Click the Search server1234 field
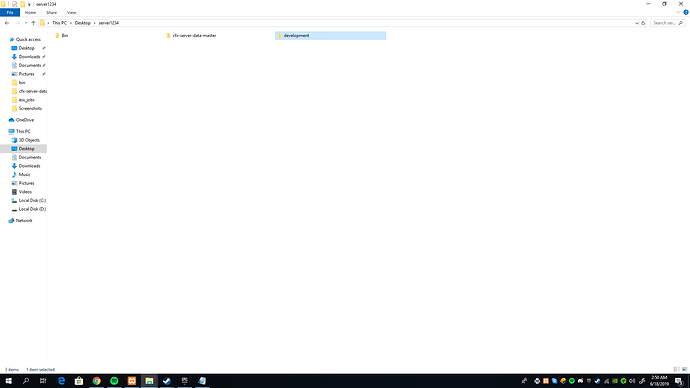This screenshot has width=690, height=388. click(x=668, y=23)
